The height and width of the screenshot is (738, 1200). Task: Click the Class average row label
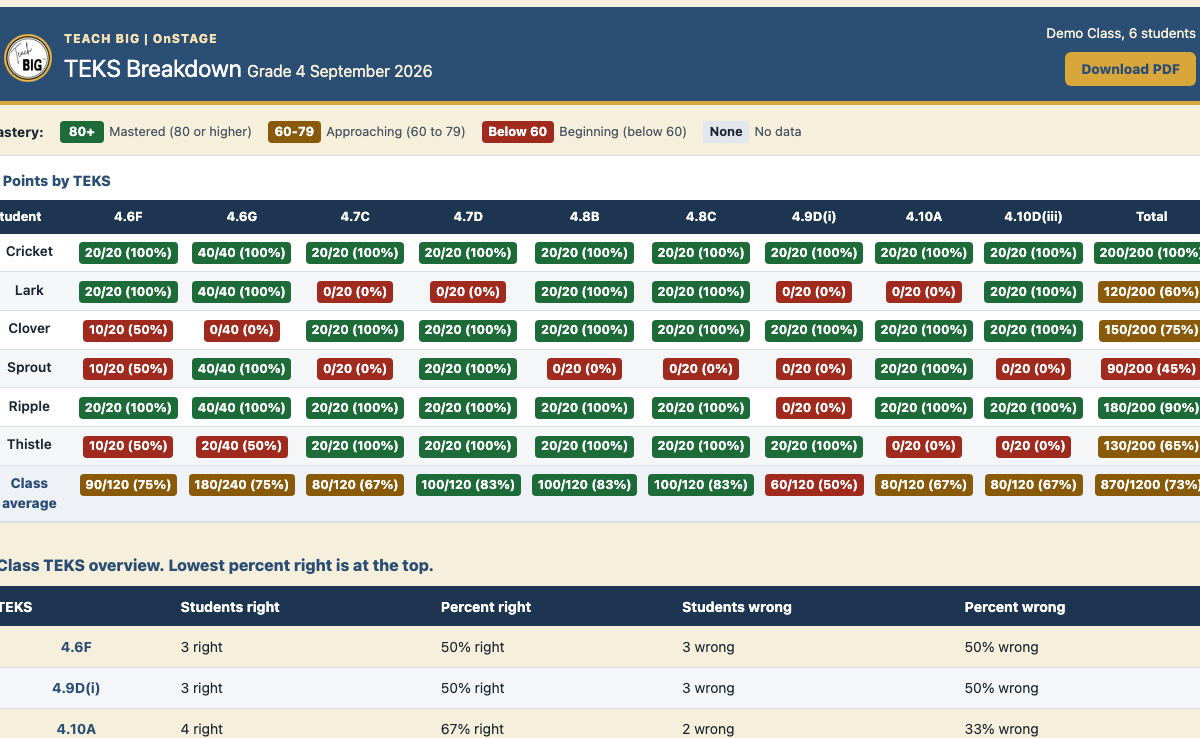tap(29, 493)
